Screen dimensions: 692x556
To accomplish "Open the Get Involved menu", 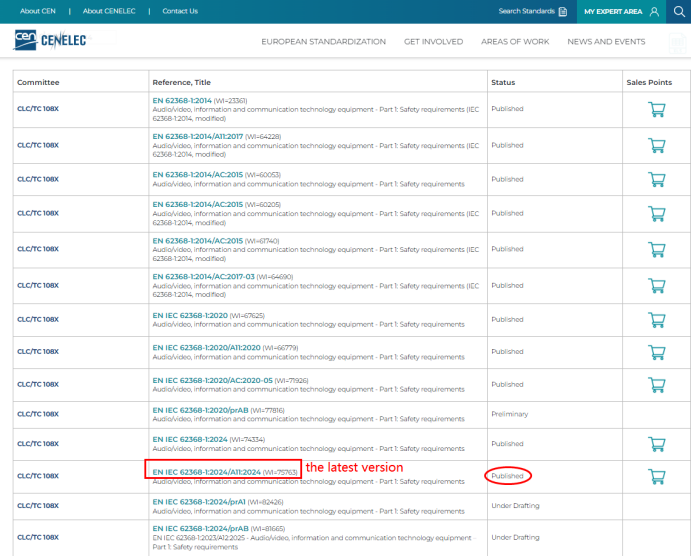I will tap(433, 42).
